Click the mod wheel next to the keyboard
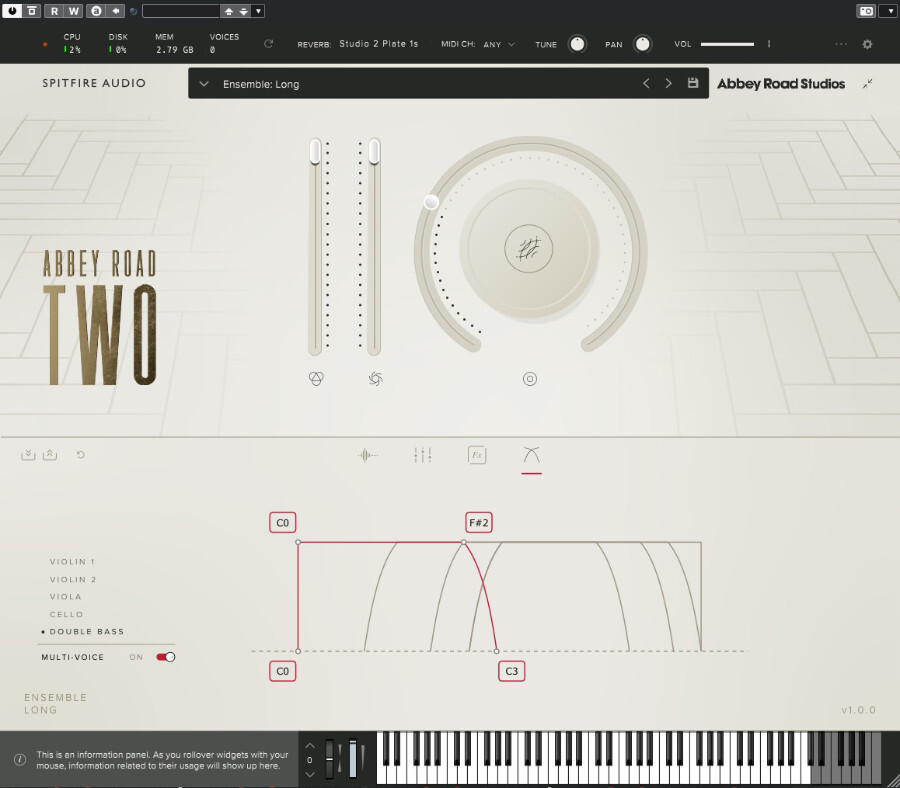The height and width of the screenshot is (788, 900). click(353, 759)
